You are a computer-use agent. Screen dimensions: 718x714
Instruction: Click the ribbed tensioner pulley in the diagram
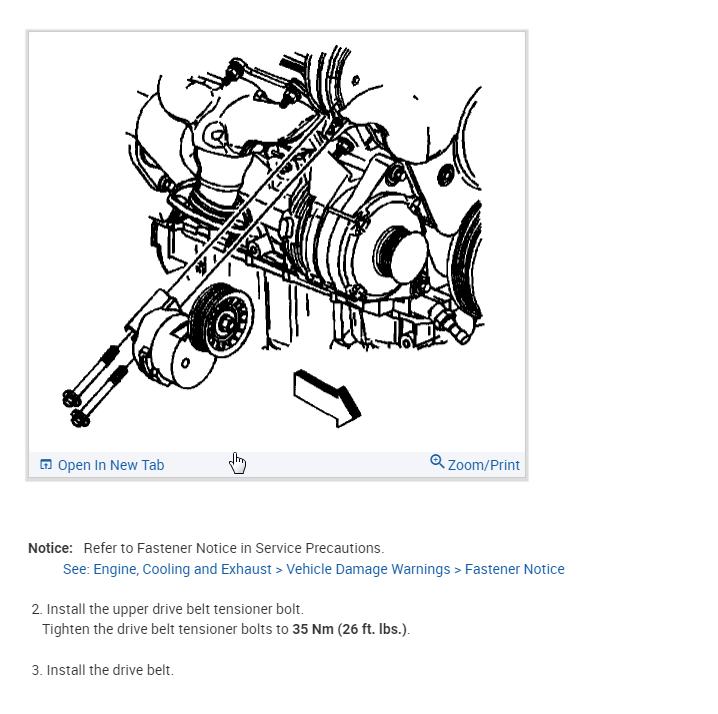pyautogui.click(x=221, y=321)
